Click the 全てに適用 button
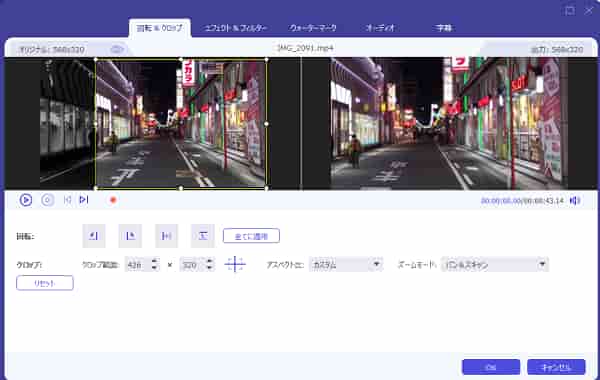This screenshot has width=600, height=380. [251, 236]
